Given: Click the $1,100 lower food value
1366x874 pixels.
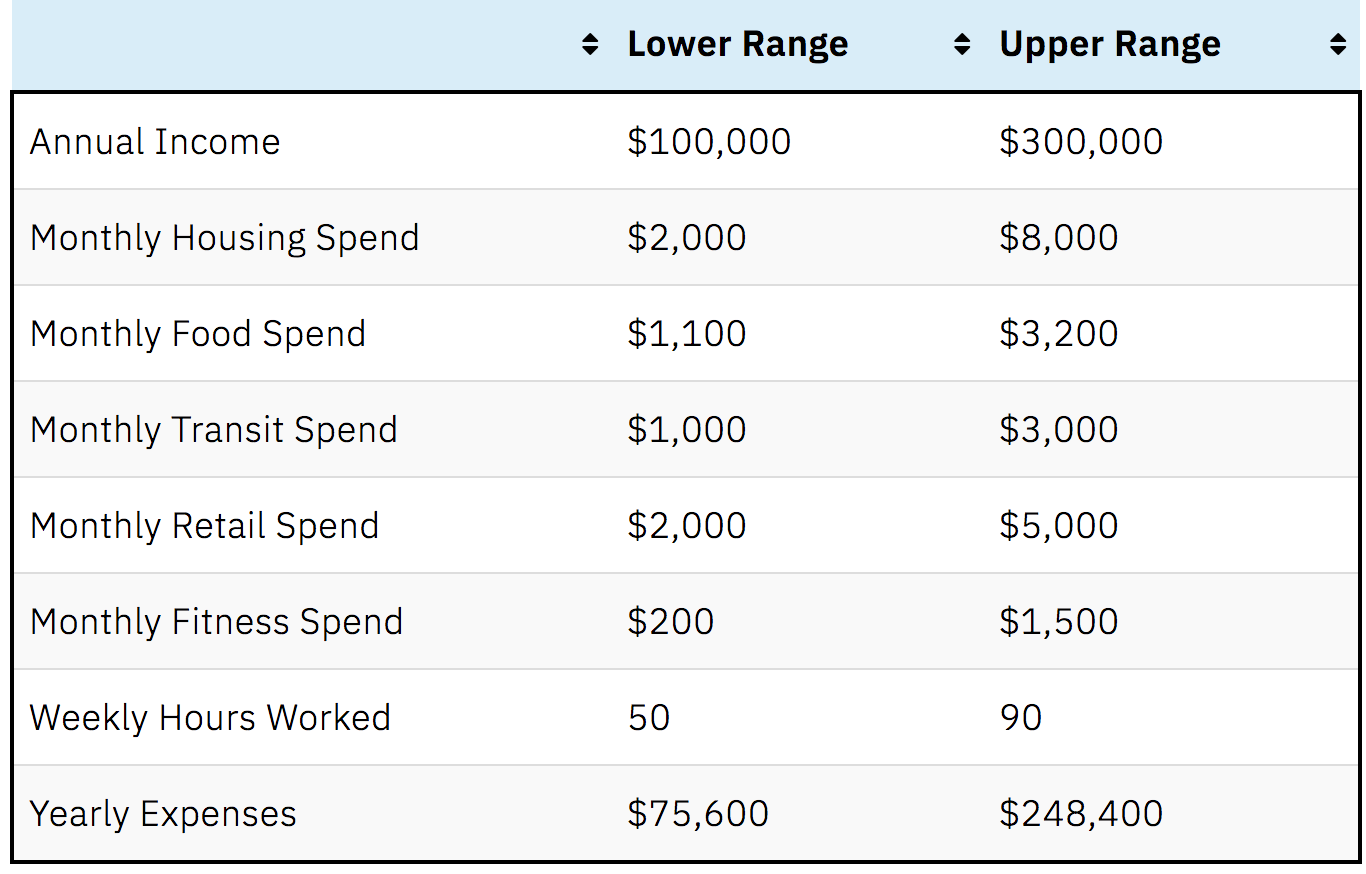Looking at the screenshot, I should (x=687, y=334).
